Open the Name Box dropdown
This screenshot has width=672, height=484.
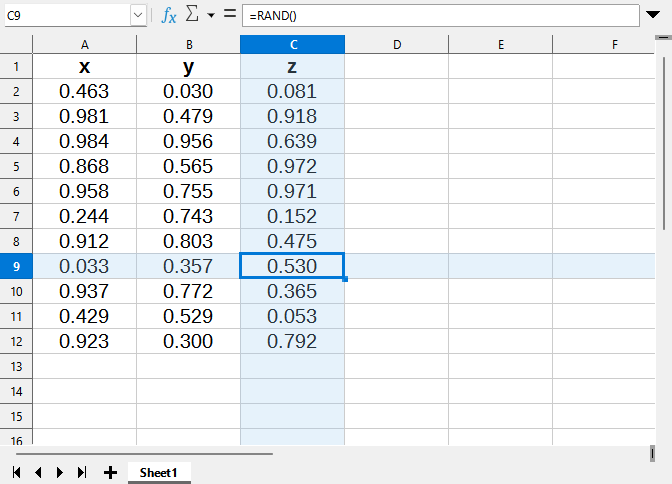point(138,16)
